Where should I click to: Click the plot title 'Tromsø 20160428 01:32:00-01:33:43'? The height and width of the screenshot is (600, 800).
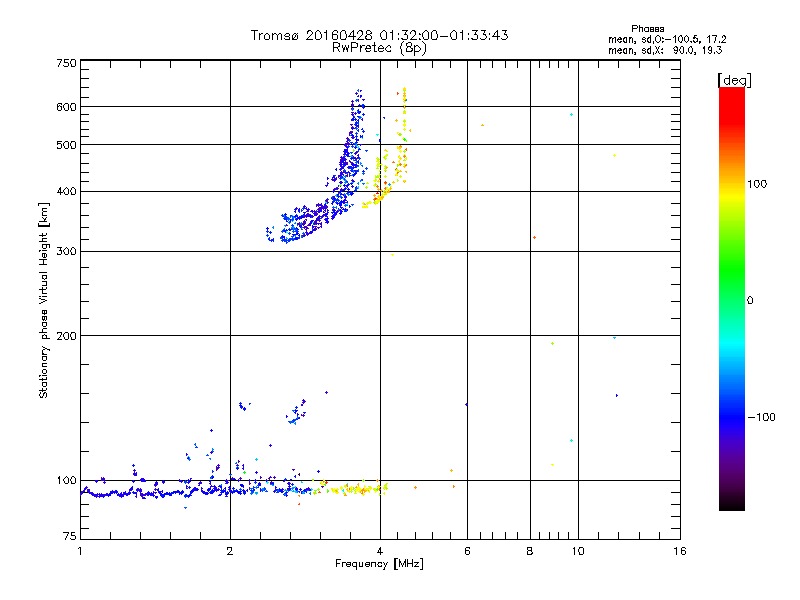click(x=379, y=35)
